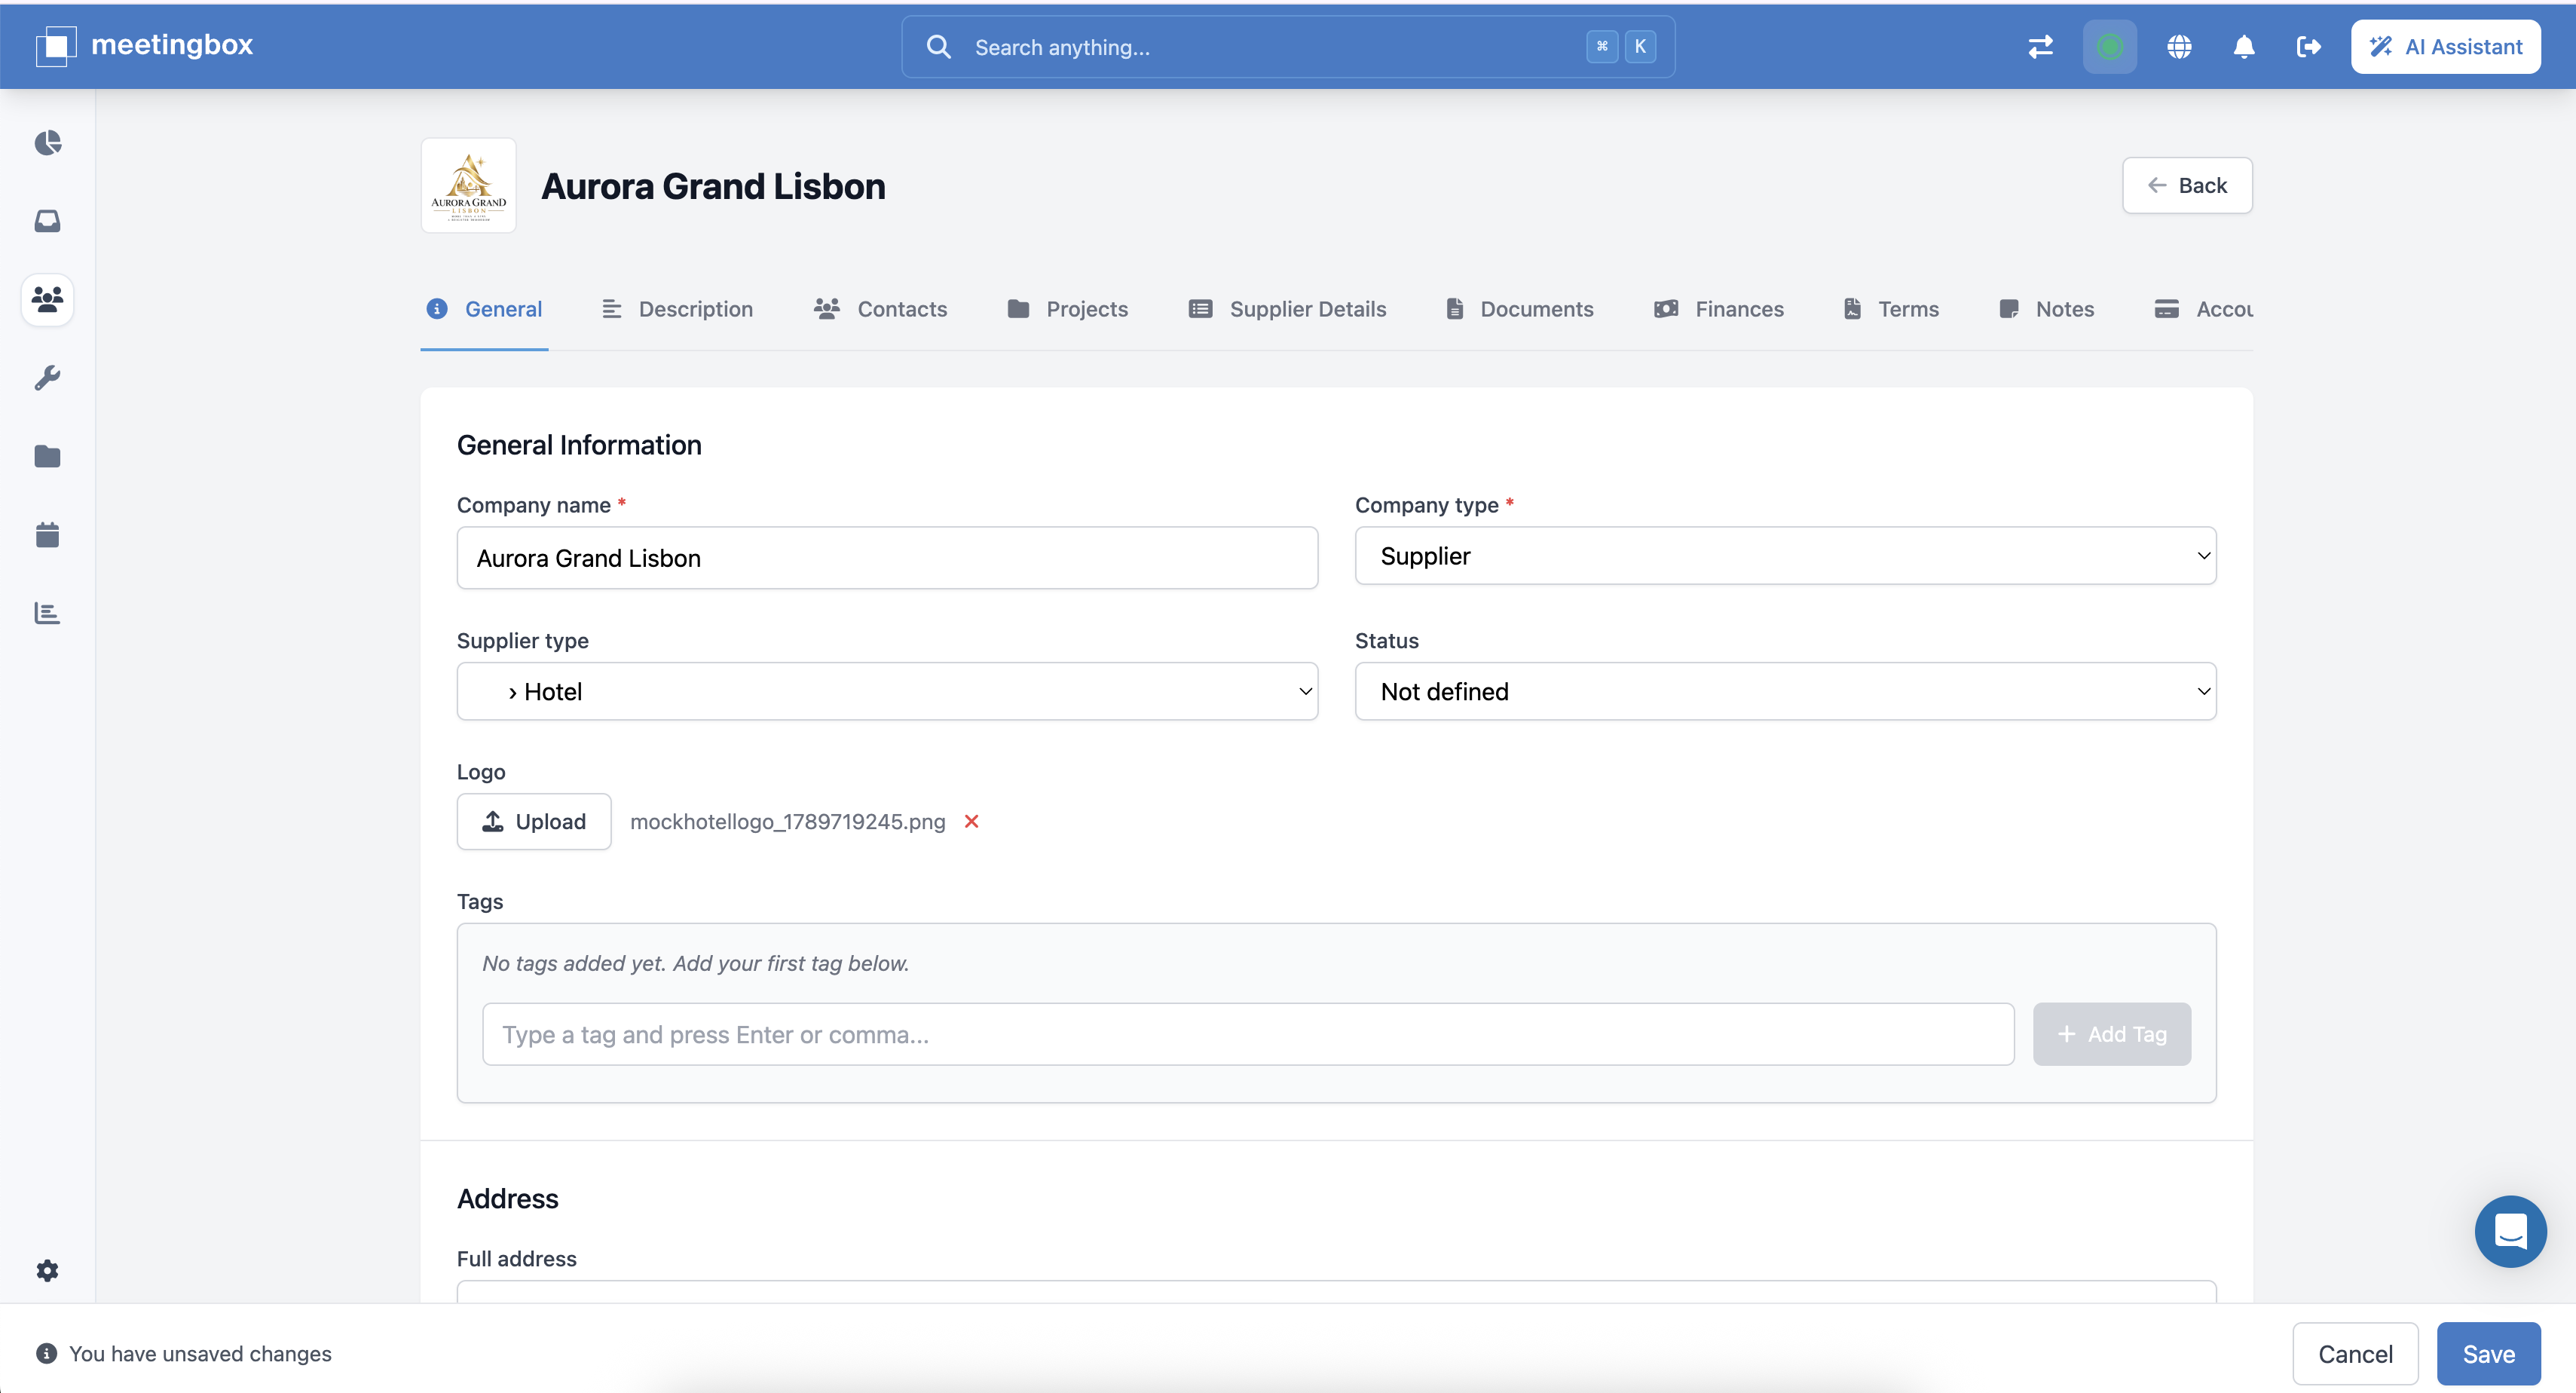The width and height of the screenshot is (2576, 1393).
Task: Switch to the General tab
Action: click(x=484, y=309)
